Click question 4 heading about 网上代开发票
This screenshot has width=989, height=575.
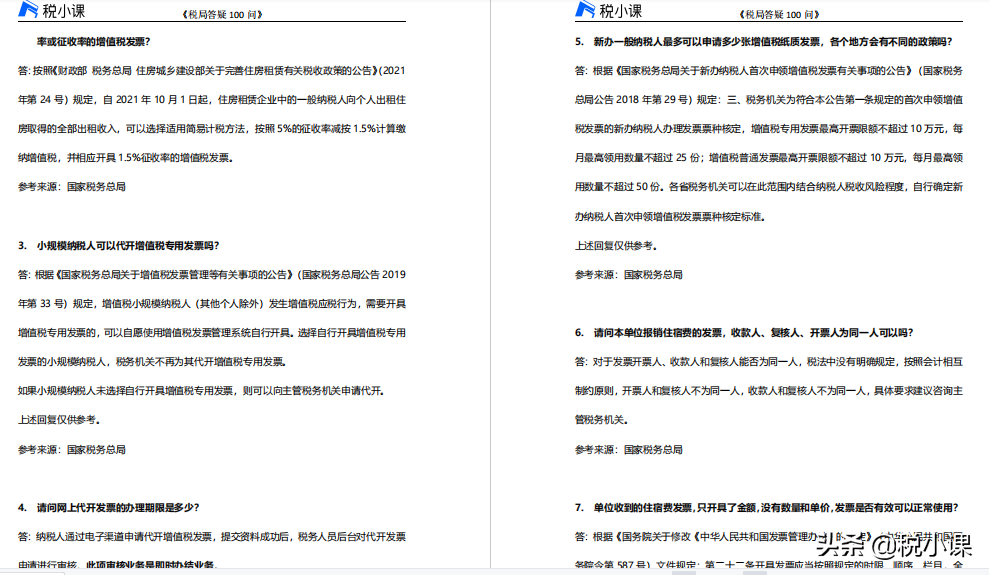click(x=110, y=507)
